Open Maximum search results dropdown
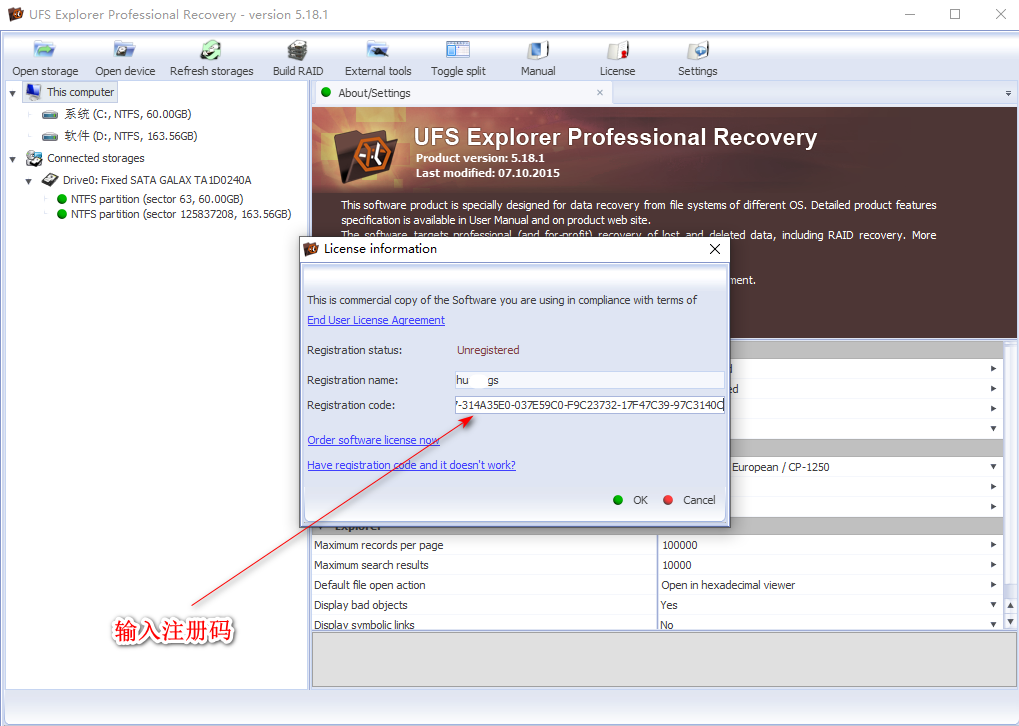 (993, 565)
